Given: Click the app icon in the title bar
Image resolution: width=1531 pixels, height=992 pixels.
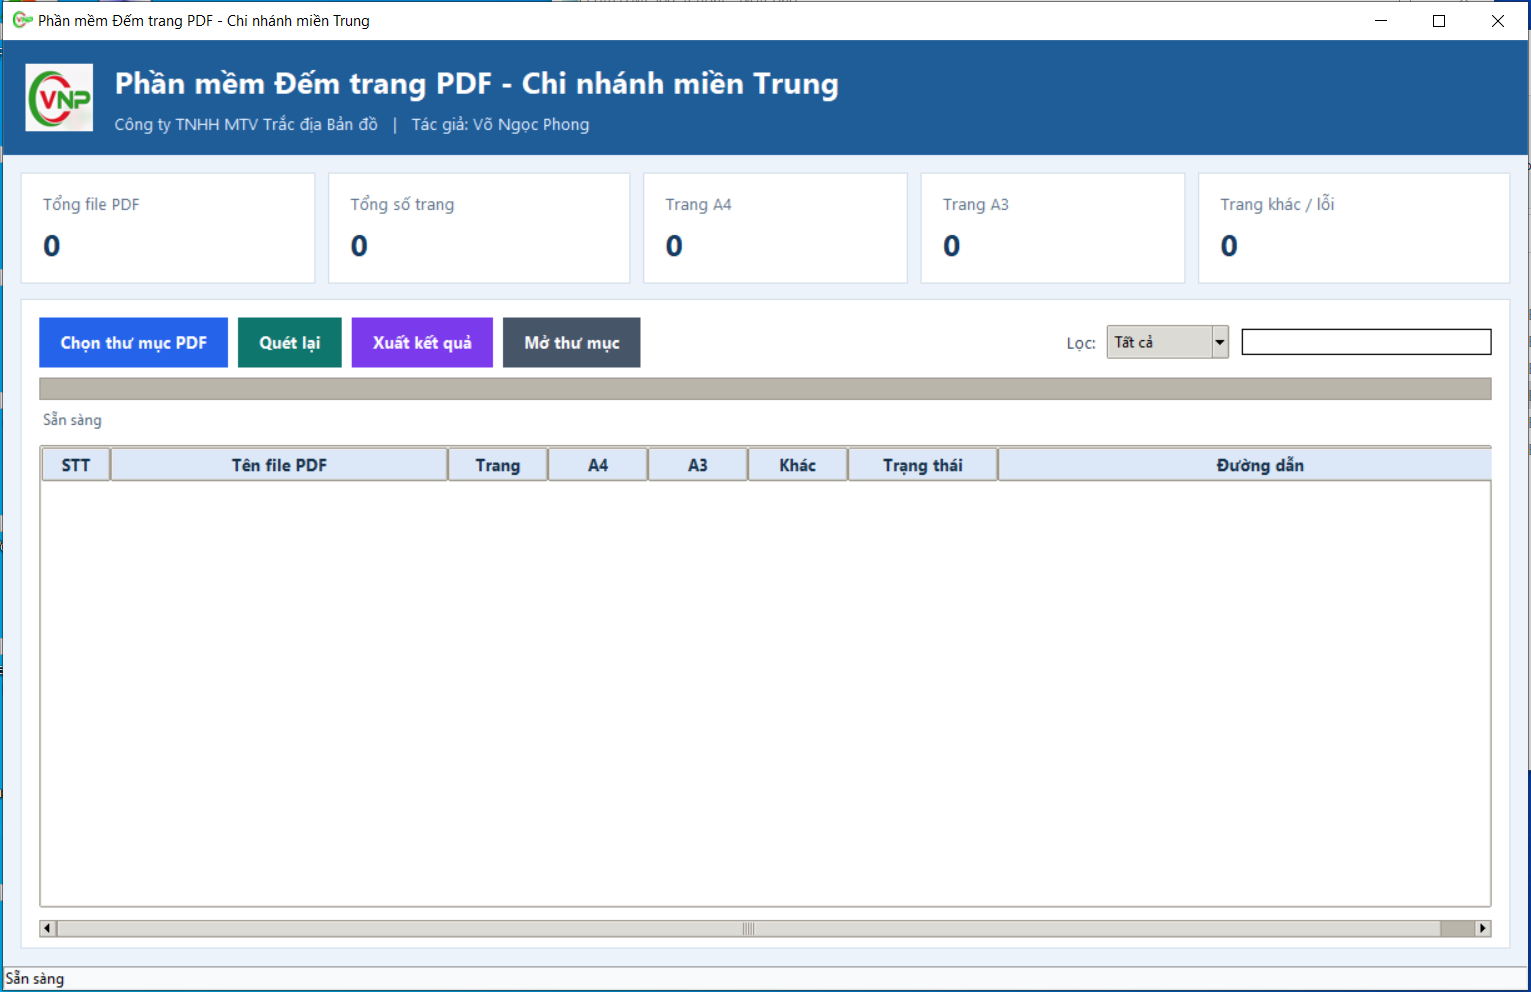Looking at the screenshot, I should 22,20.
